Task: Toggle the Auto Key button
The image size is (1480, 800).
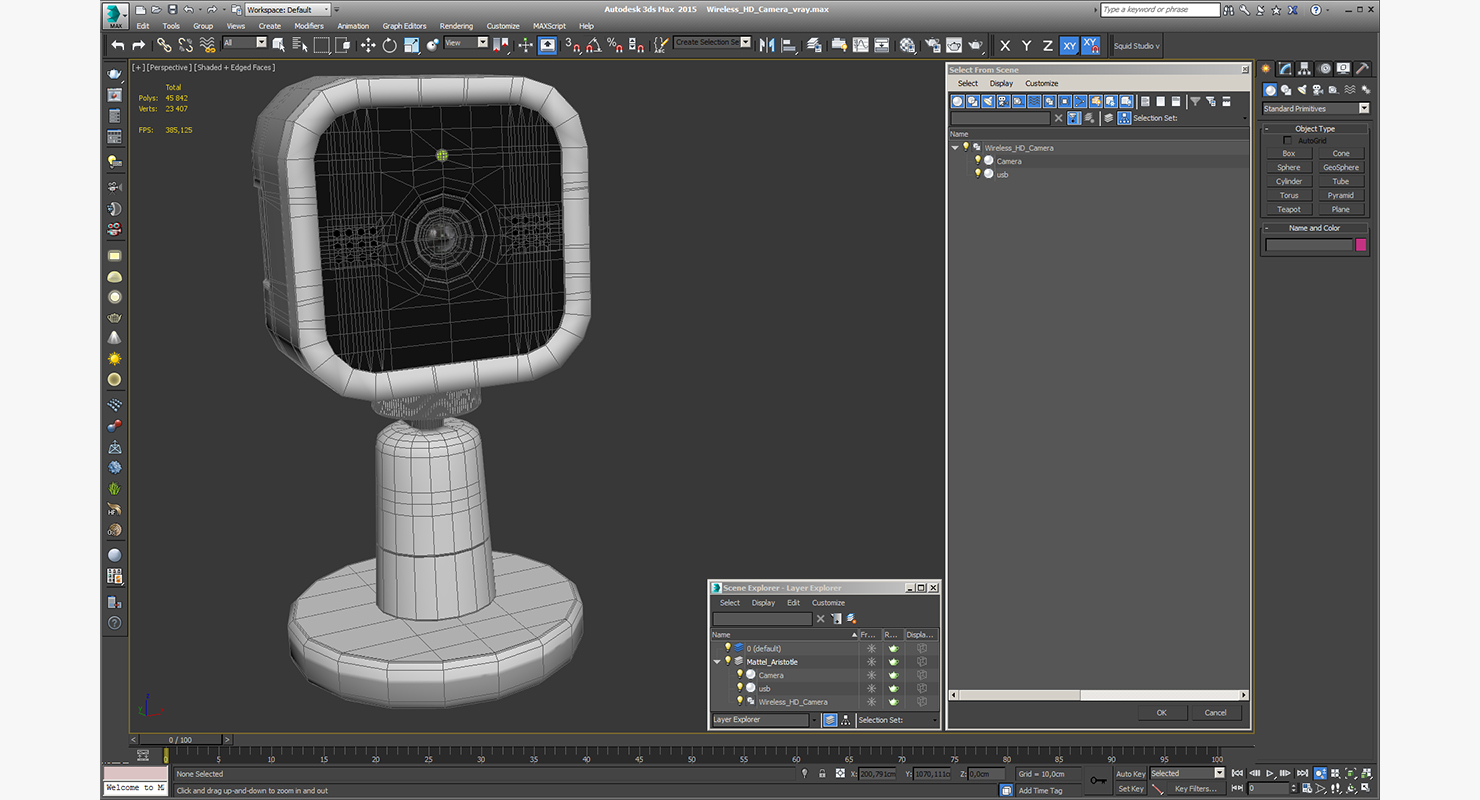Action: pyautogui.click(x=1130, y=774)
